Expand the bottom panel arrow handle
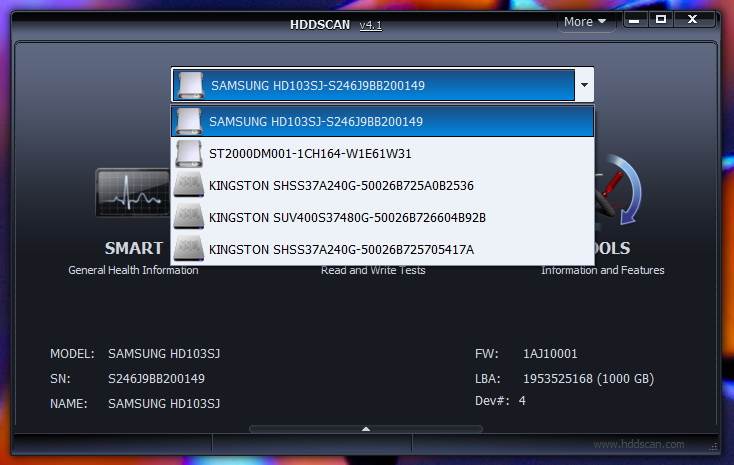734x465 pixels. [x=366, y=429]
